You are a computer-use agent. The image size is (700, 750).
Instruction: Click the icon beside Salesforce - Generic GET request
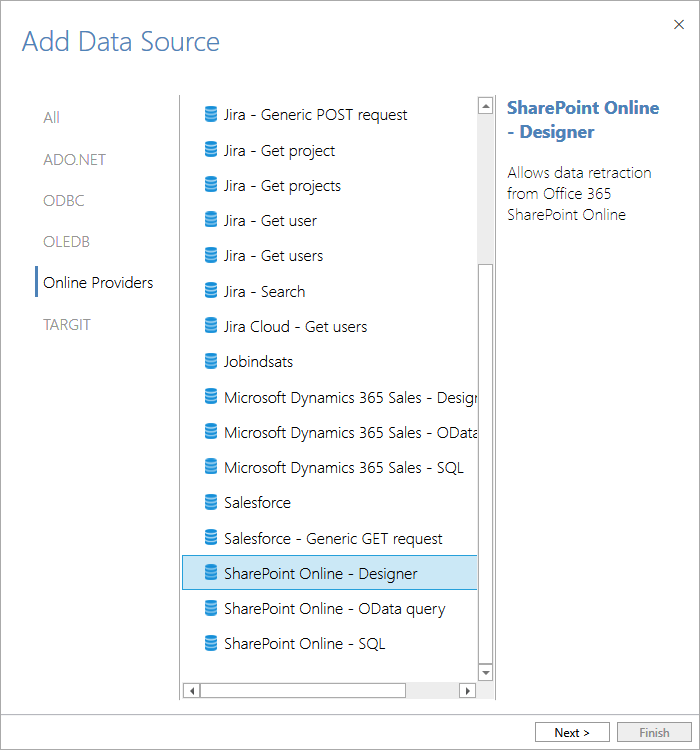click(x=211, y=538)
